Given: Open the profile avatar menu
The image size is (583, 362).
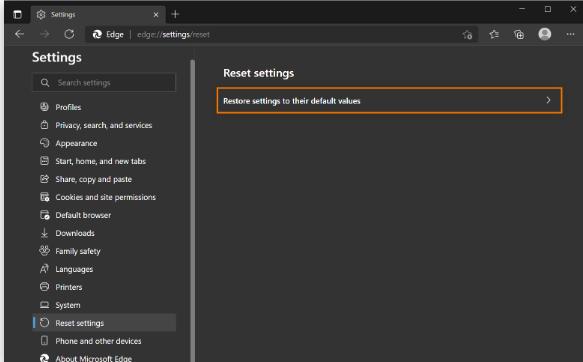Looking at the screenshot, I should (545, 34).
